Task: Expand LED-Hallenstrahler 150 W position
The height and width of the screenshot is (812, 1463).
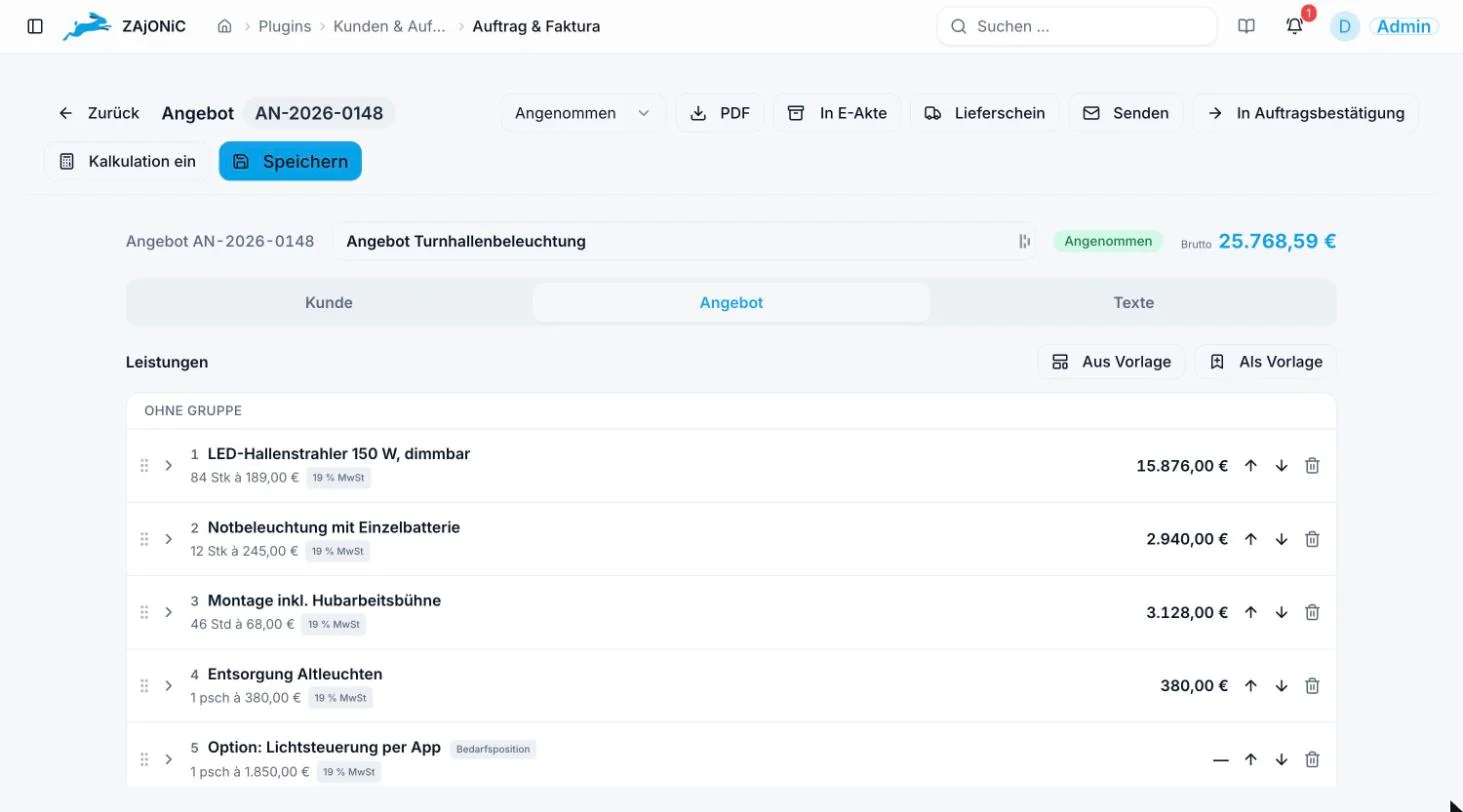Action: [169, 466]
